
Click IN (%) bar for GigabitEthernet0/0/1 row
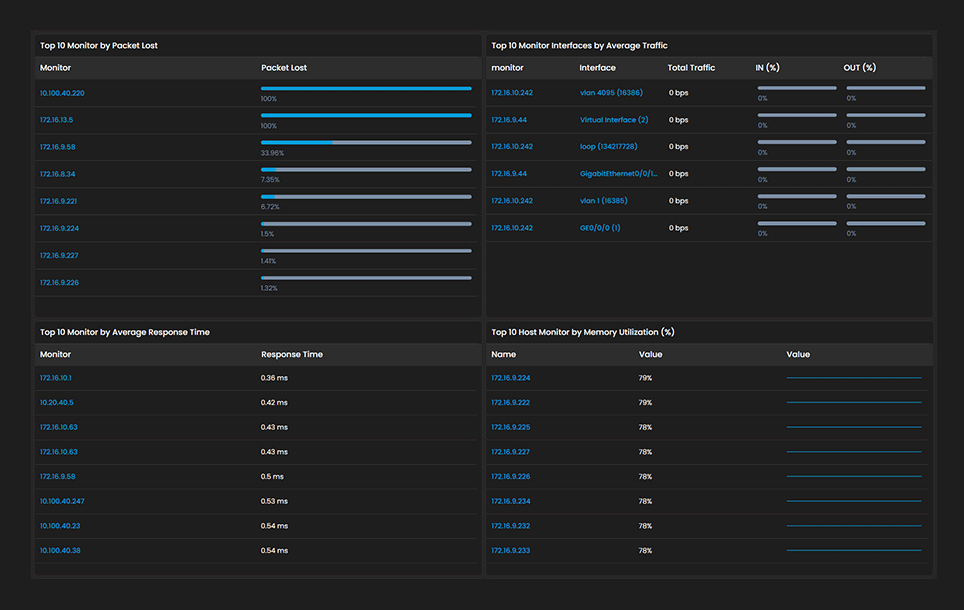click(x=797, y=169)
